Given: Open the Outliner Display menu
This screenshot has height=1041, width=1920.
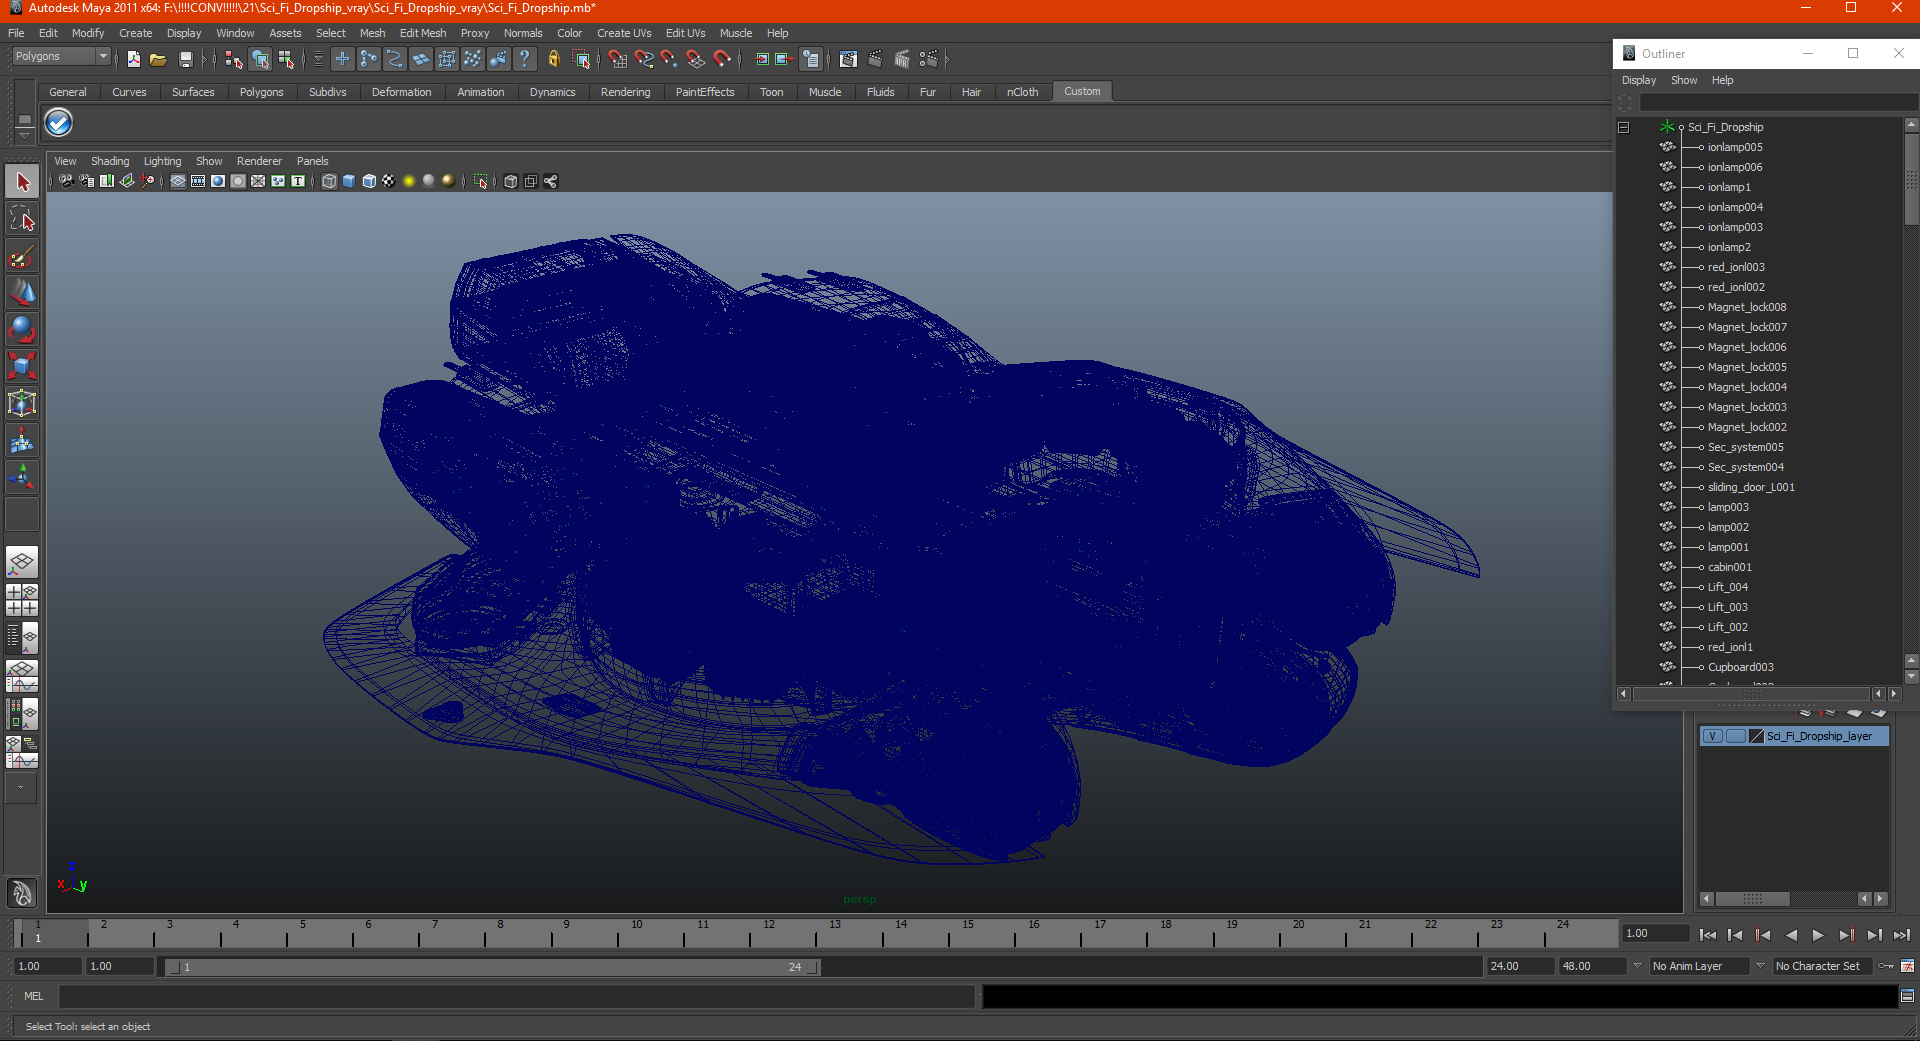Looking at the screenshot, I should pos(1639,80).
